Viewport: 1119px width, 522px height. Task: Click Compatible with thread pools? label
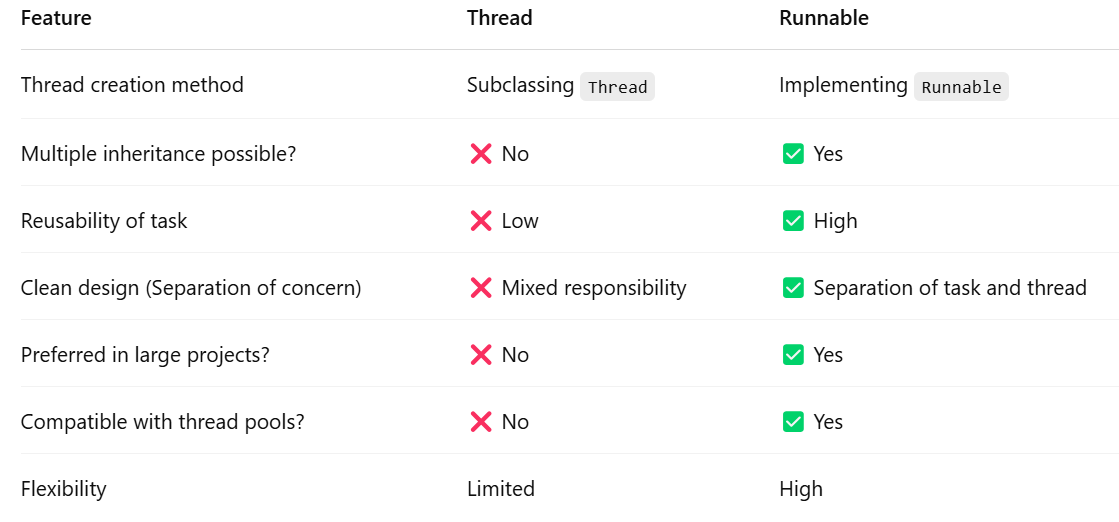pos(163,422)
